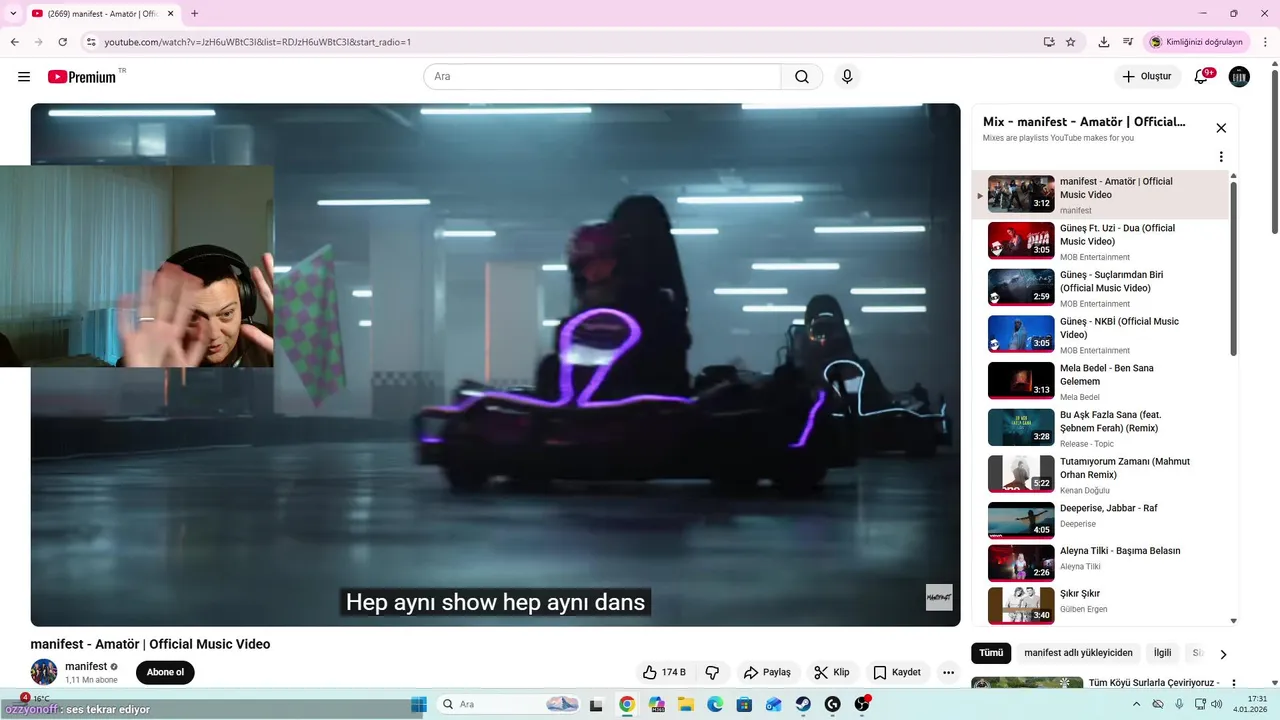Screen dimensions: 1280x720
Task: Open tab search dropdown arrow
Action: pos(13,14)
